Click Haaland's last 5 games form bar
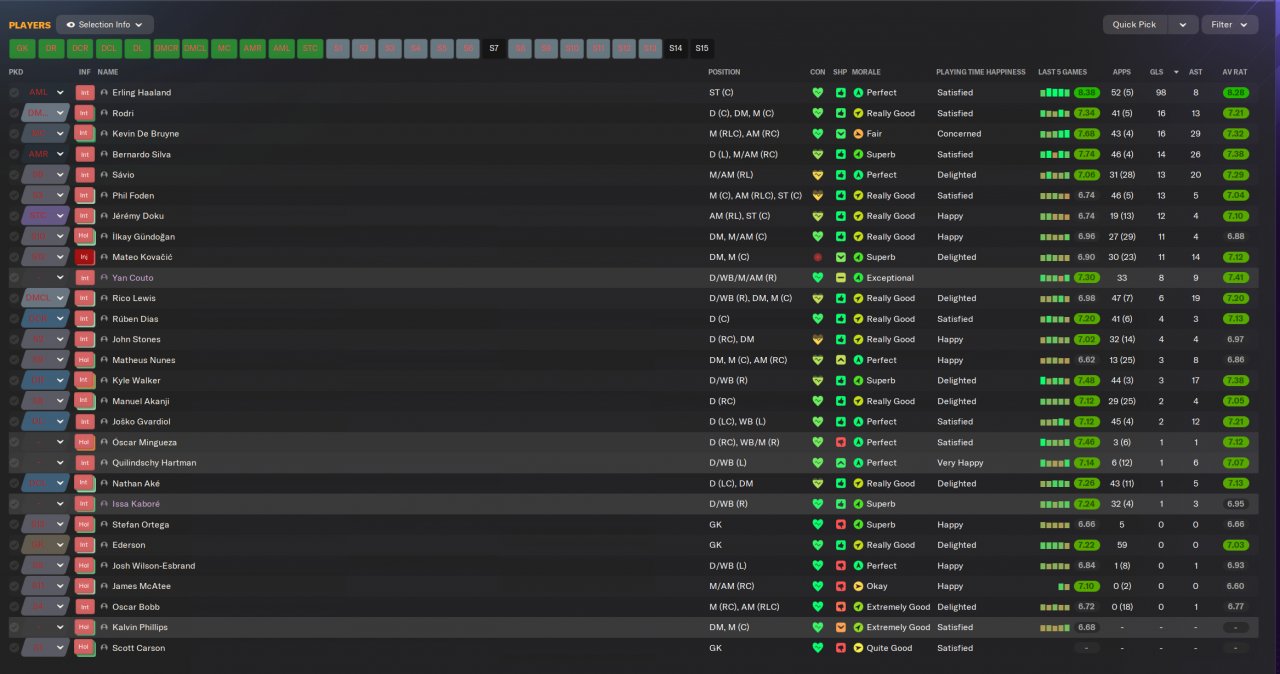This screenshot has height=674, width=1280. 1055,92
